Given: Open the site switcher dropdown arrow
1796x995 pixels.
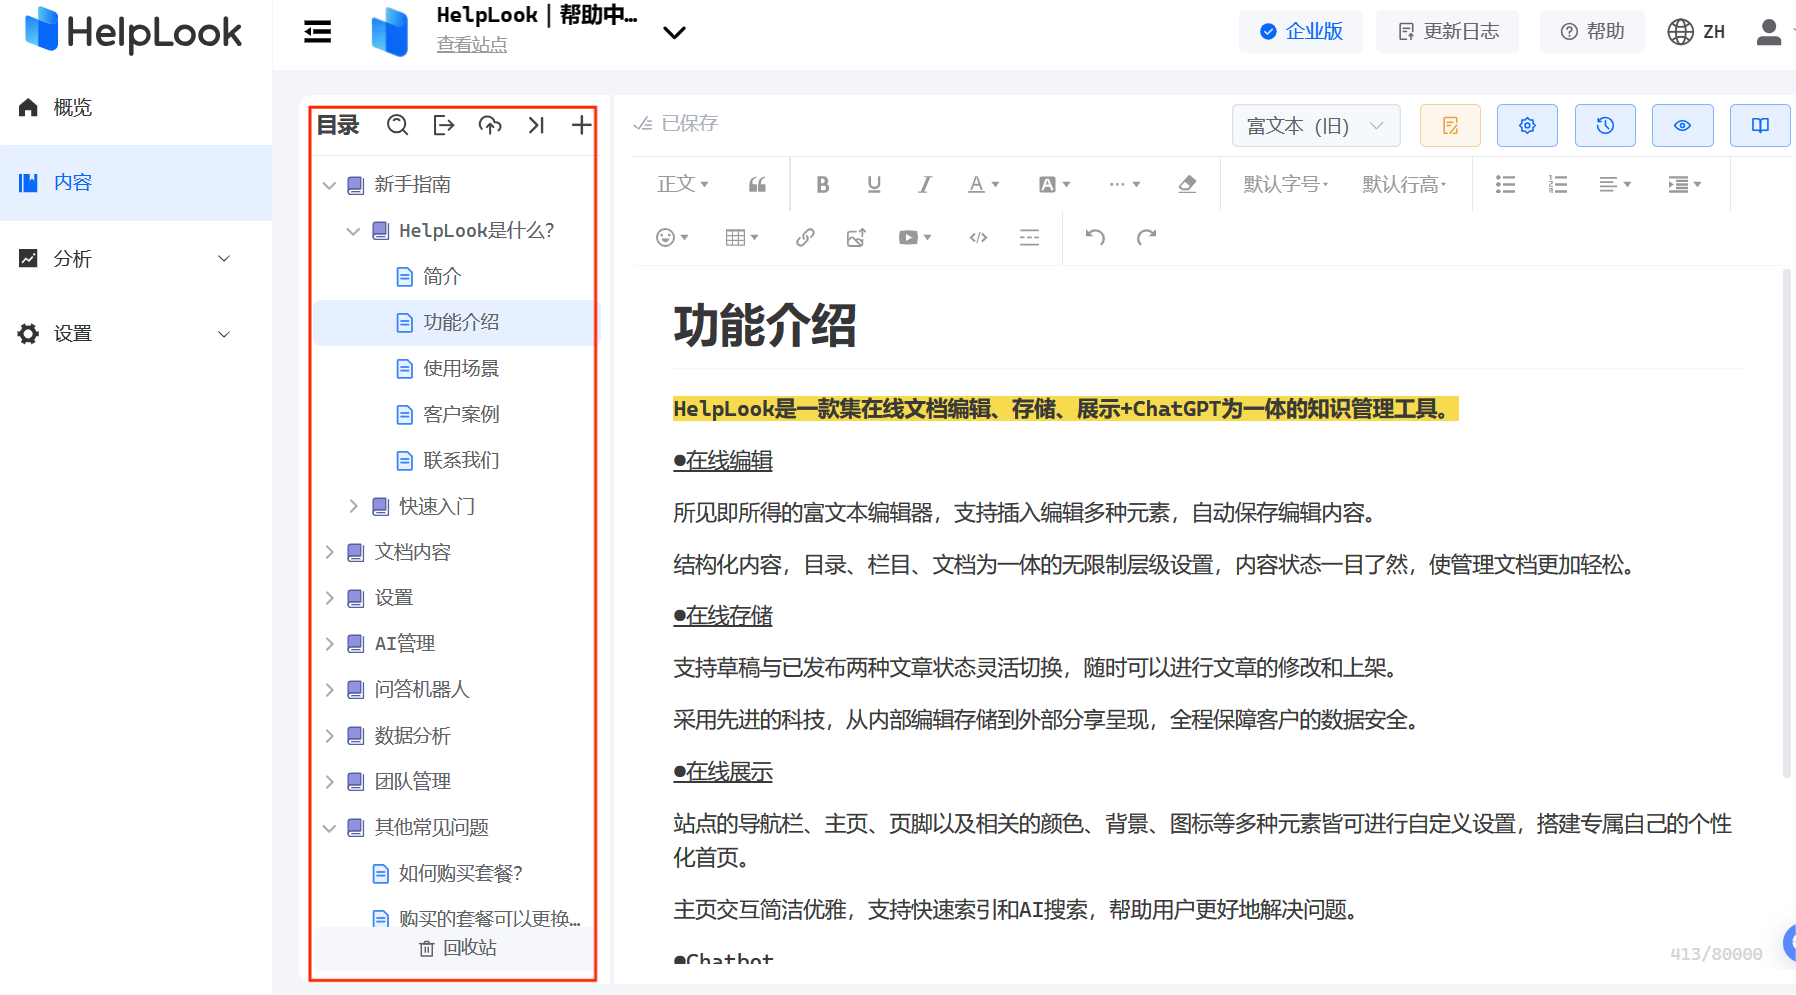Looking at the screenshot, I should (x=675, y=33).
